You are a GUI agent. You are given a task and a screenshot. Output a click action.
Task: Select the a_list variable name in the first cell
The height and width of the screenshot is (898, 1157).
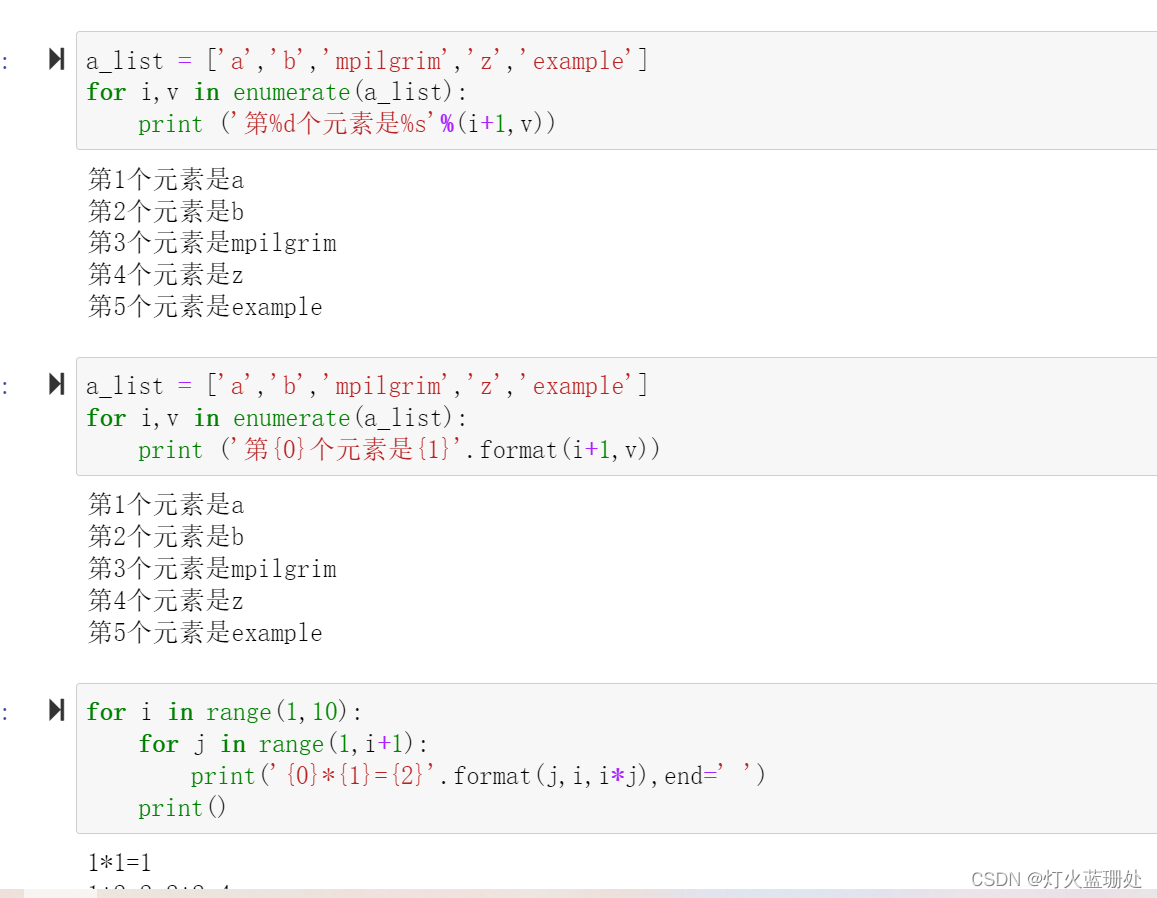[123, 59]
